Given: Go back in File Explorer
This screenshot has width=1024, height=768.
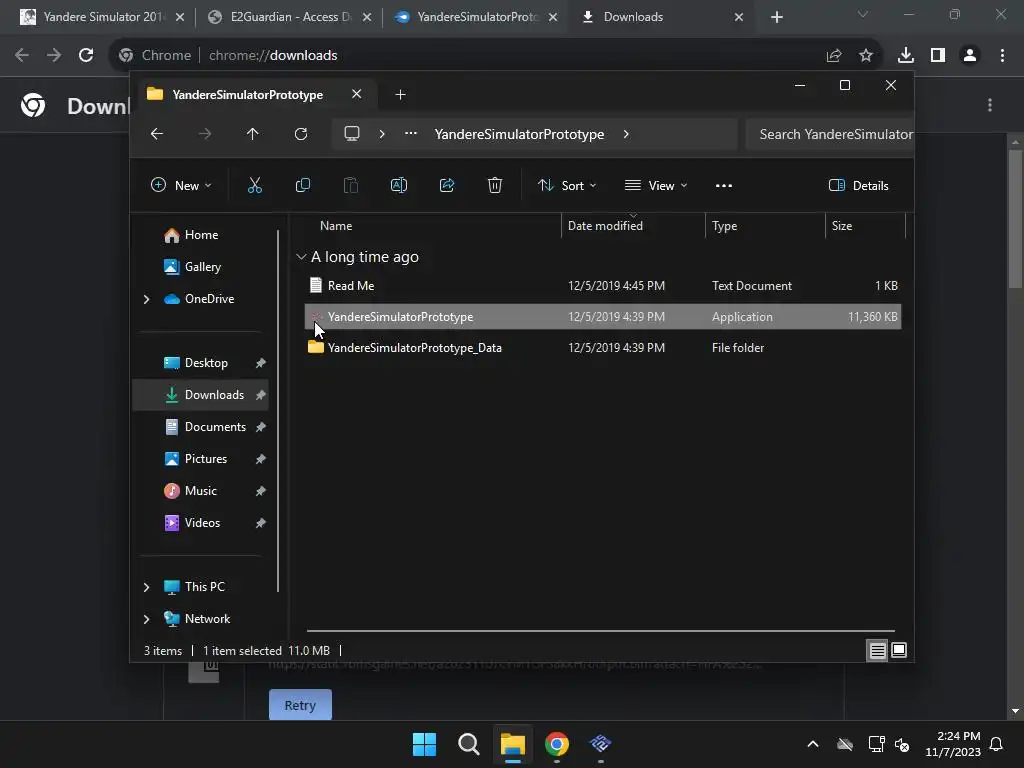Looking at the screenshot, I should coord(157,134).
